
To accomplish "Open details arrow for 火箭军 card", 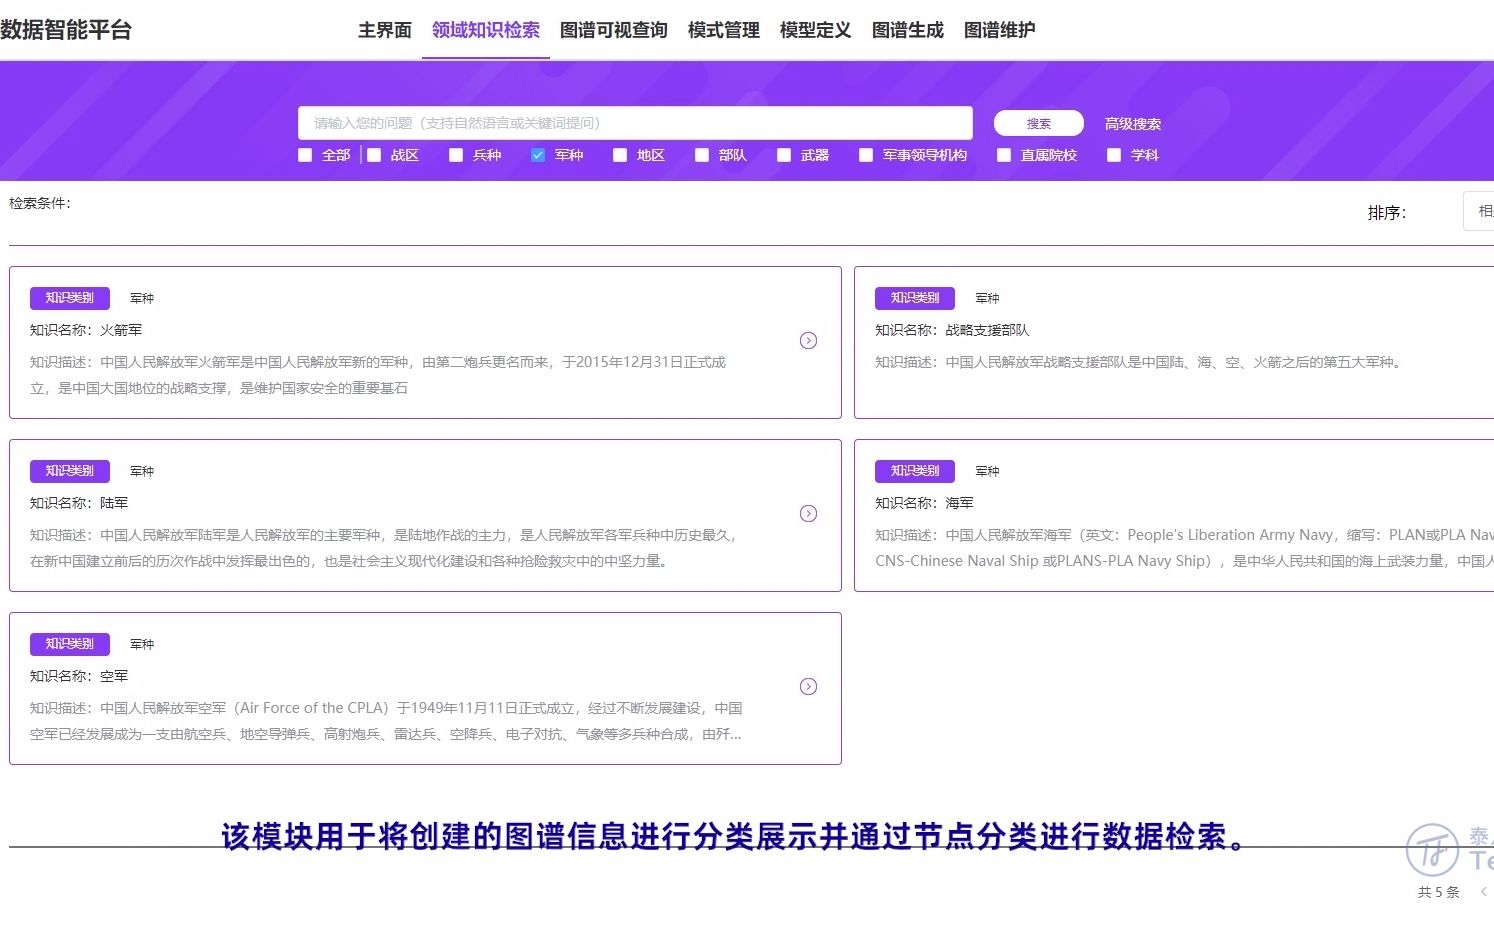I will [x=808, y=341].
